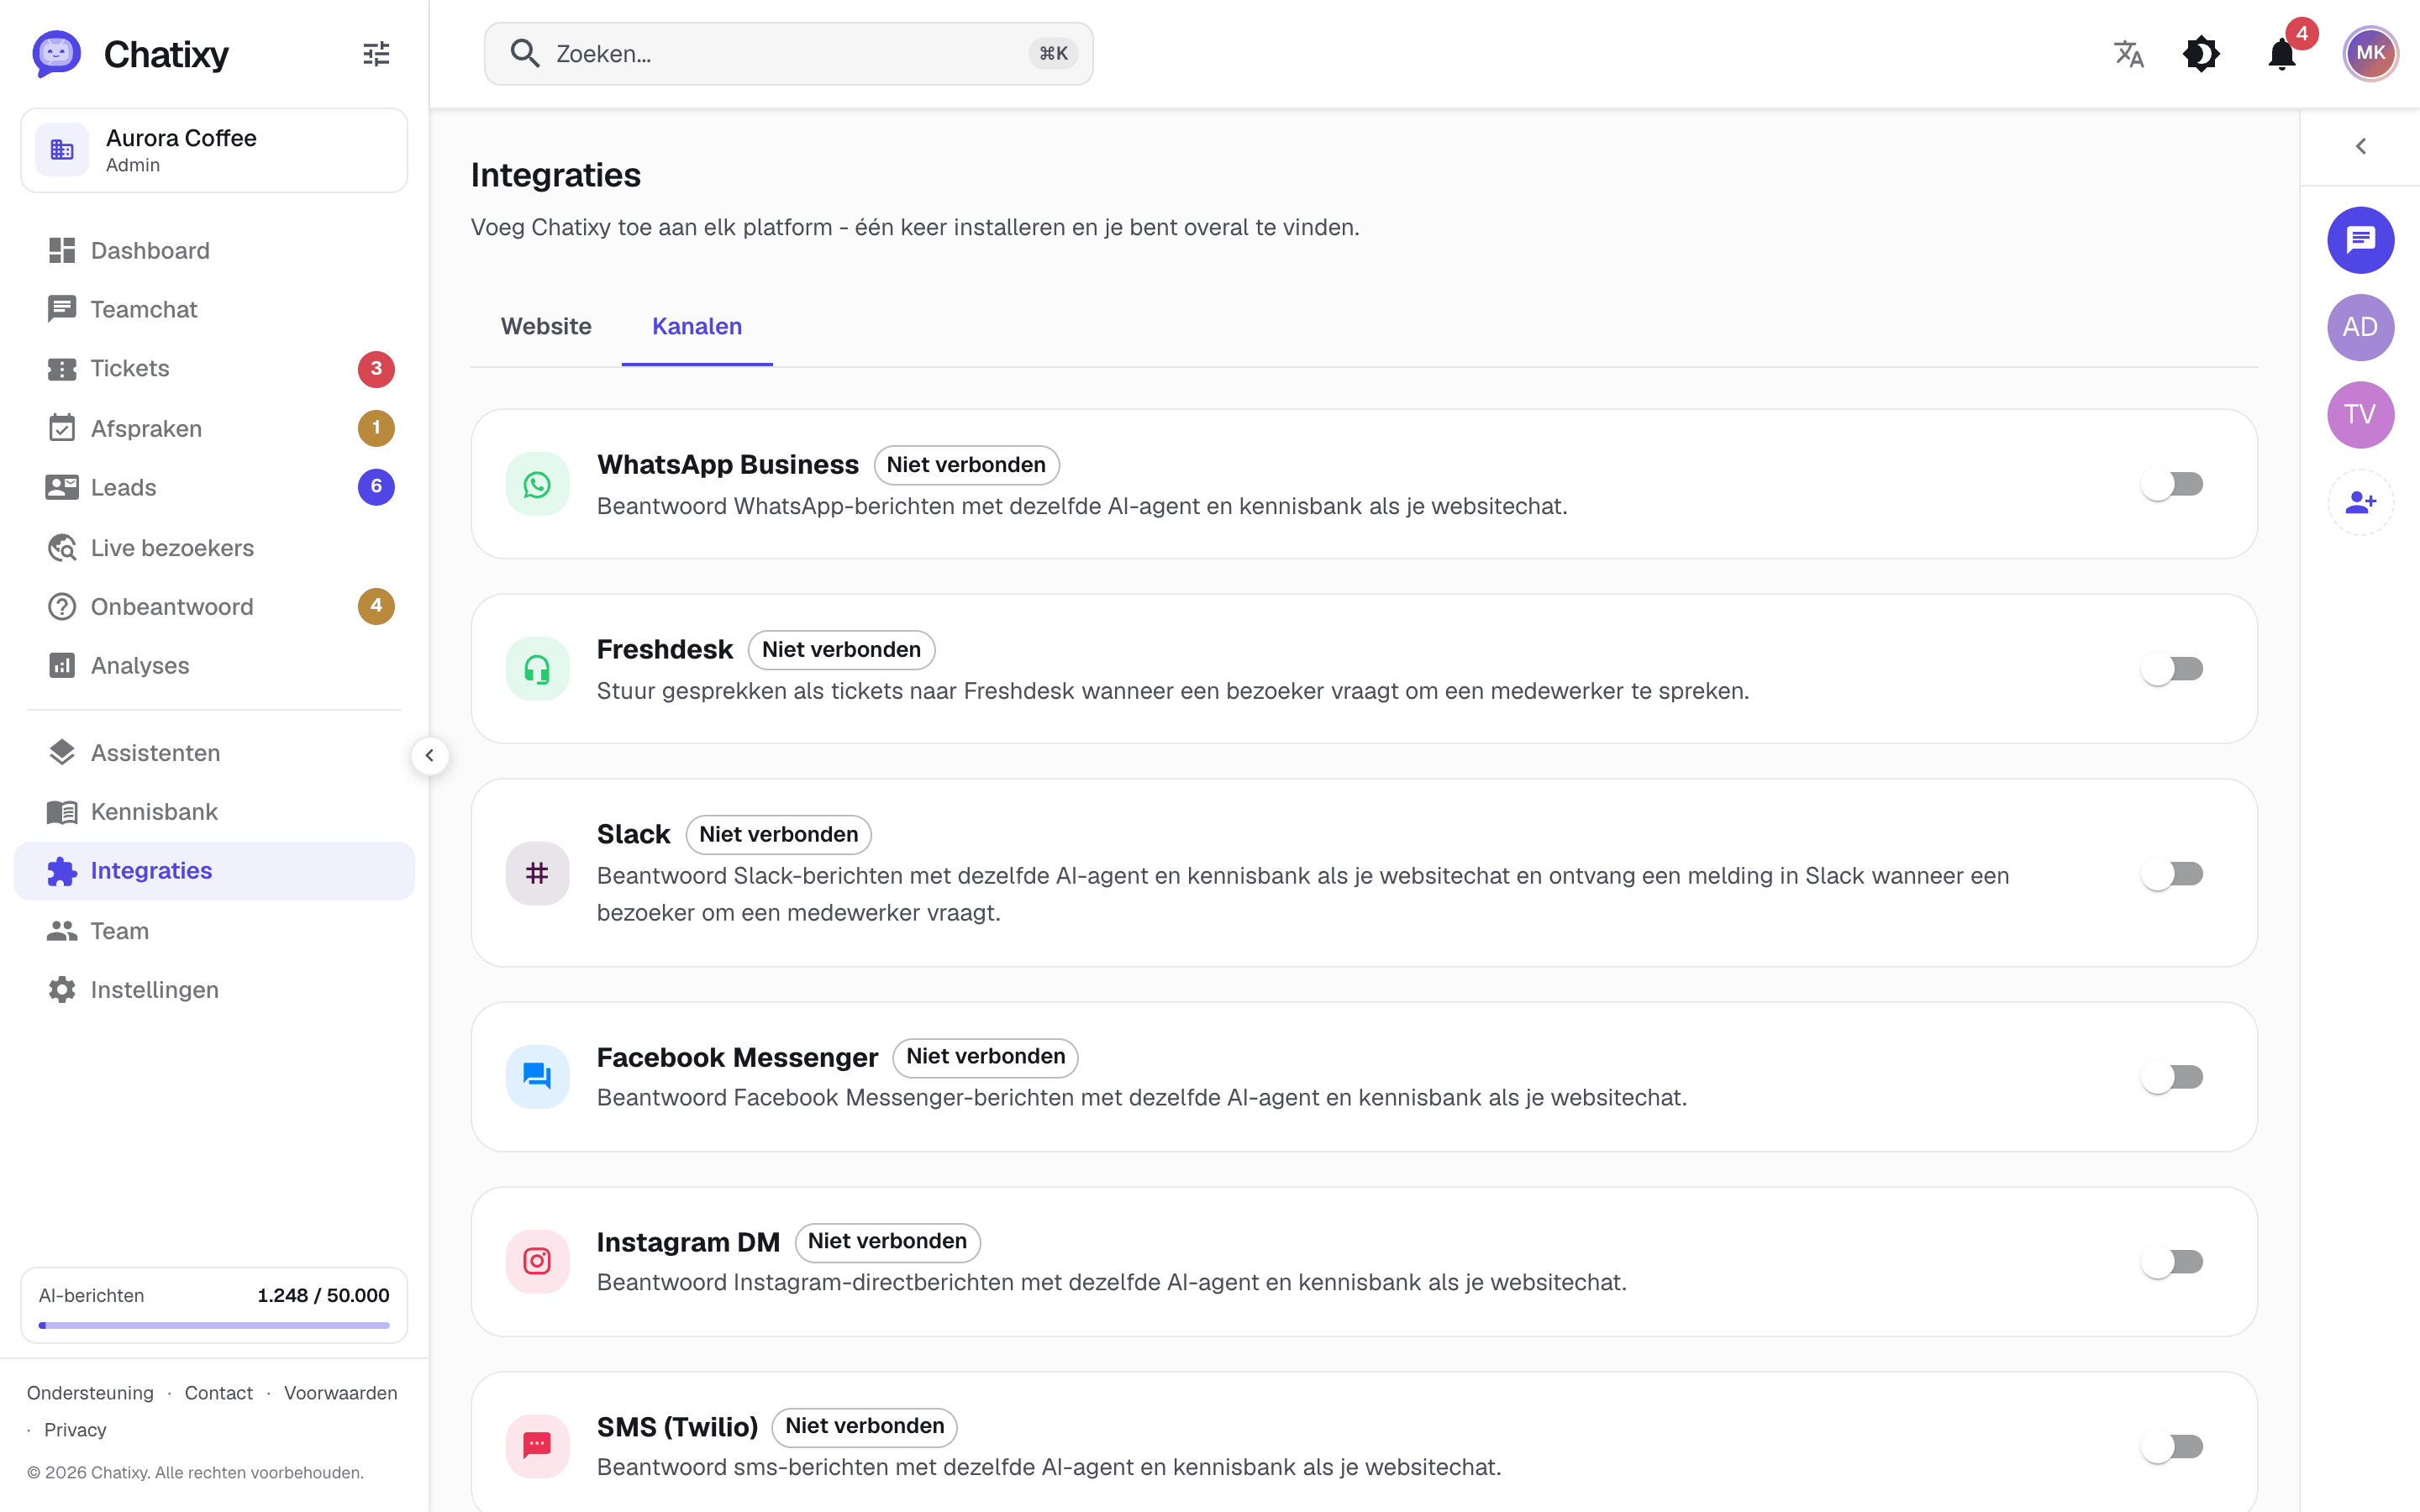
Task: Open Assistenten in the sidebar
Action: click(x=214, y=753)
